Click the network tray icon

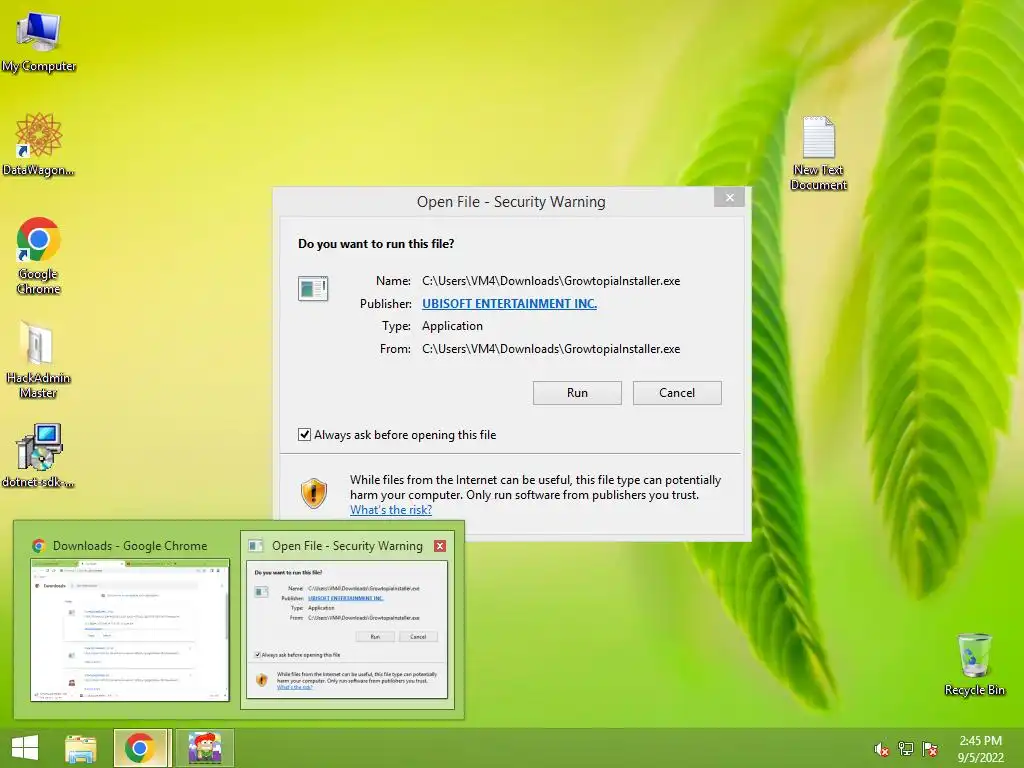[905, 749]
